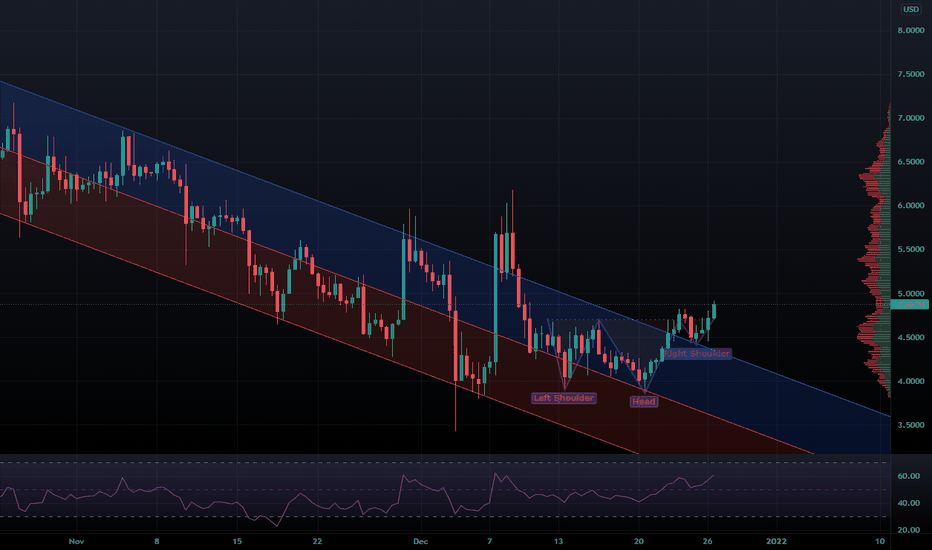Screen dimensions: 932x550
Task: Click the USD currency button
Action: pyautogui.click(x=911, y=9)
